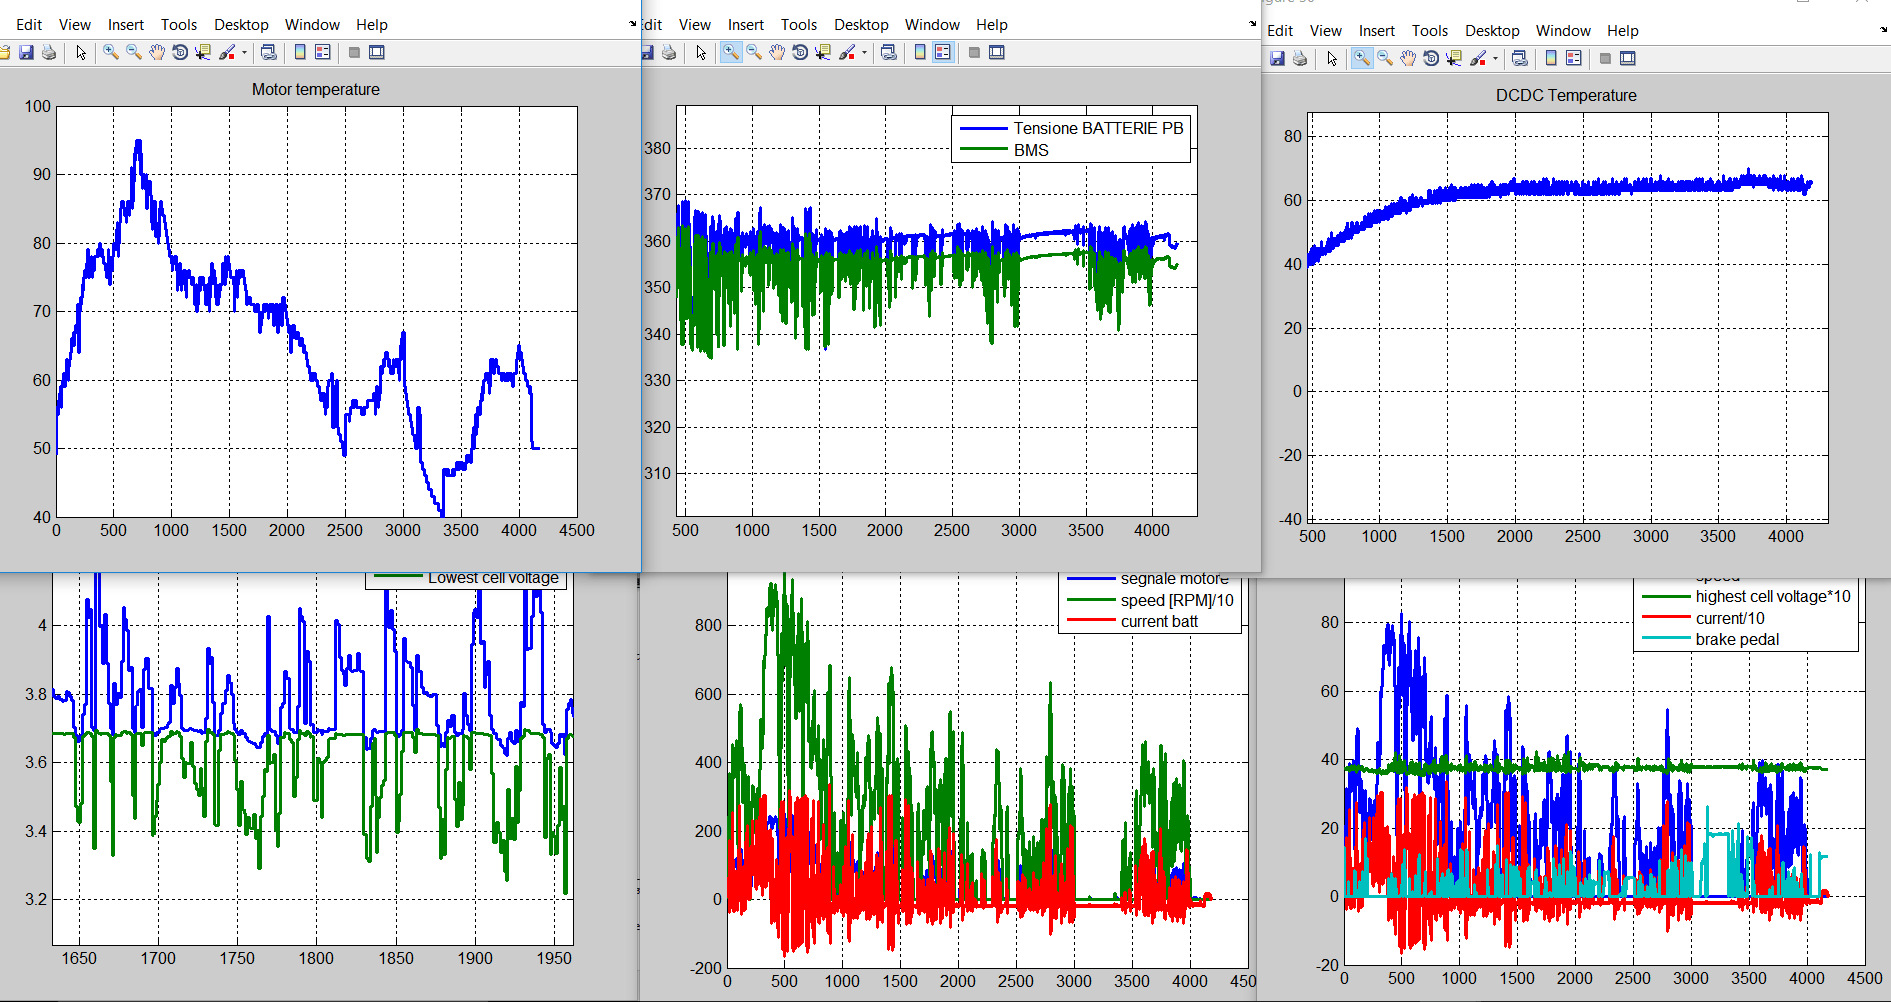
Task: Dock the Tensione BATTERIE figure with corner arrow
Action: pos(1252,23)
